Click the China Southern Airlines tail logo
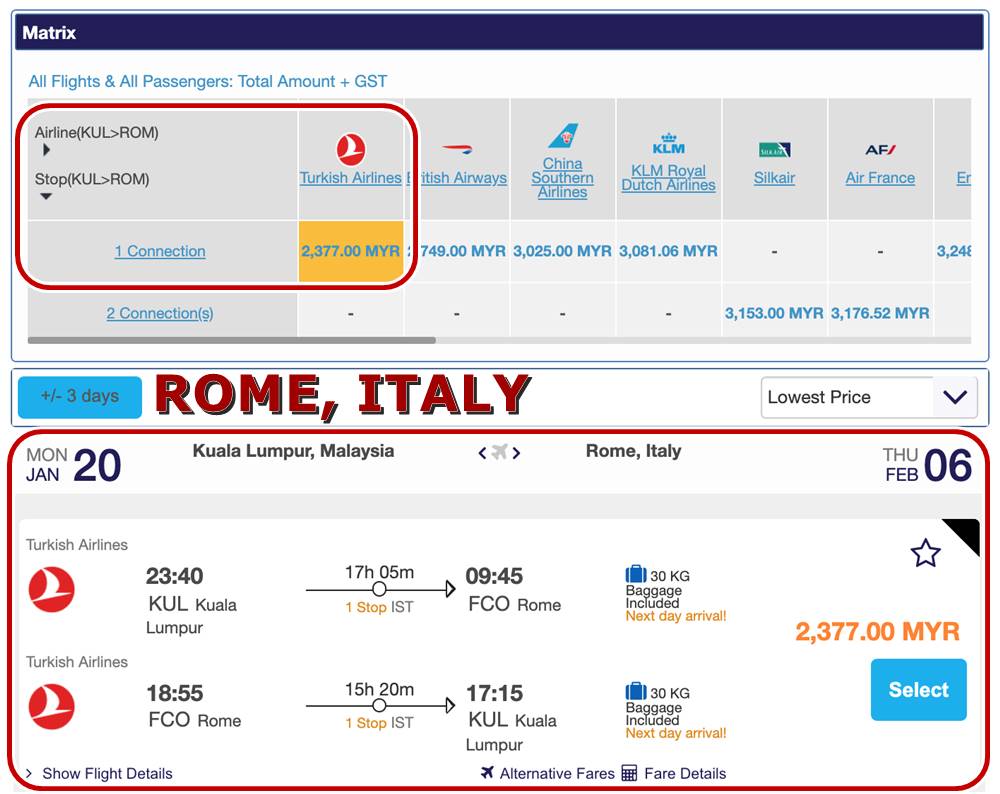Screen dimensions: 1000x794 (x=563, y=136)
